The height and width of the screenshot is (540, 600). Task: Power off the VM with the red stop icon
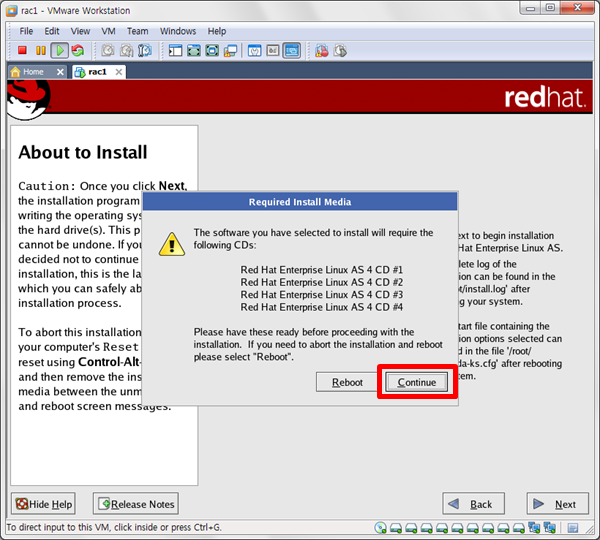(x=22, y=50)
